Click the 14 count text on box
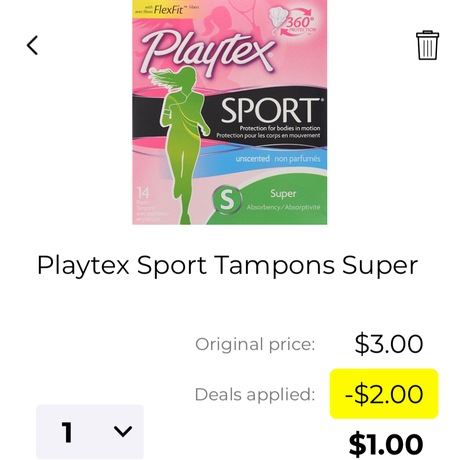 coord(143,192)
